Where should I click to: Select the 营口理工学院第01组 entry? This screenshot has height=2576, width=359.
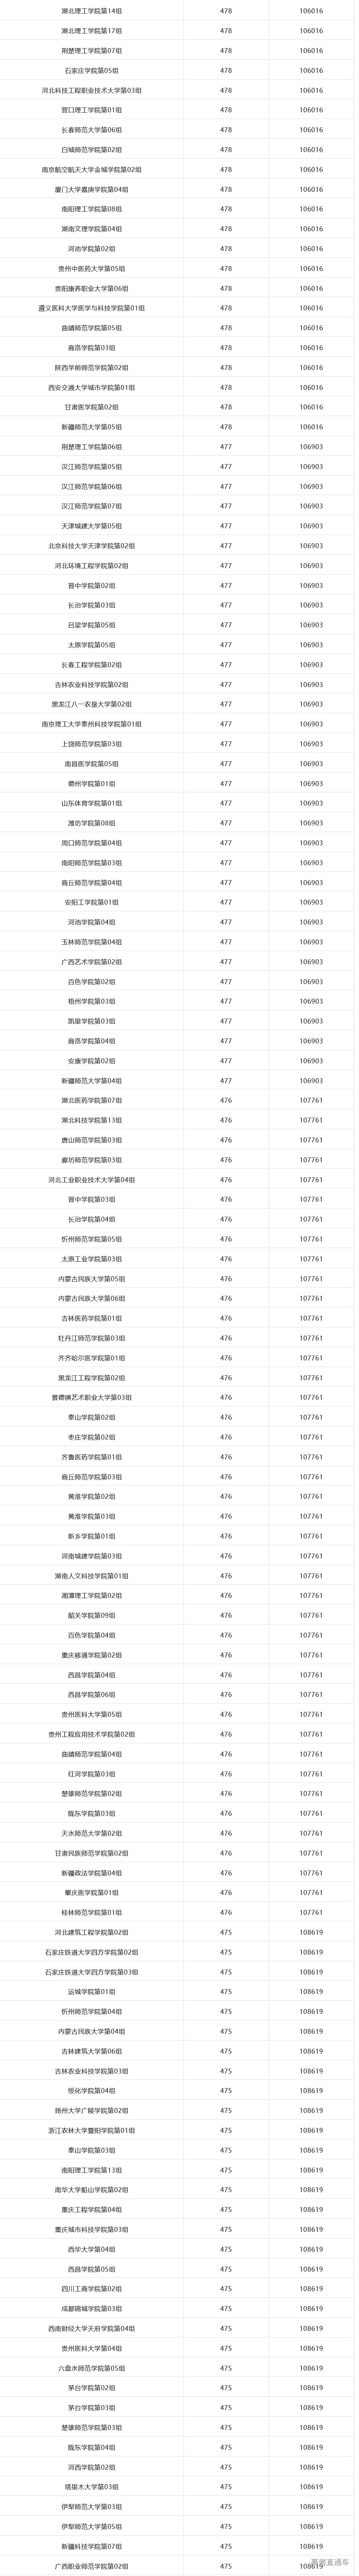(92, 110)
